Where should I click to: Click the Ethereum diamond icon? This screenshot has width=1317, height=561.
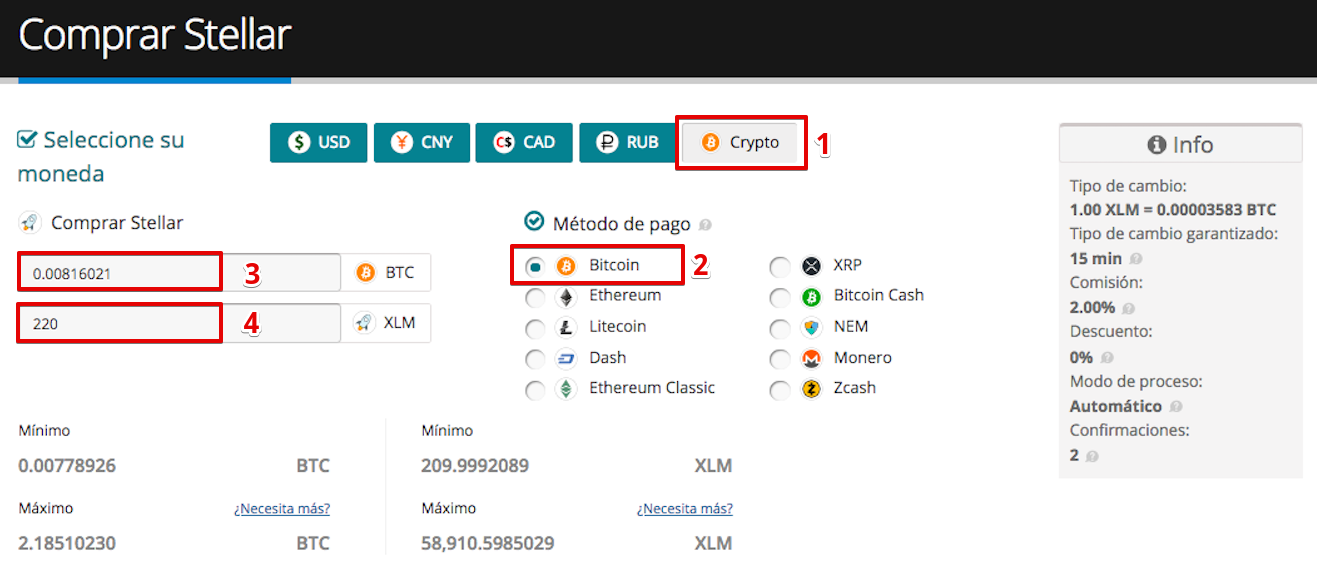pos(566,297)
